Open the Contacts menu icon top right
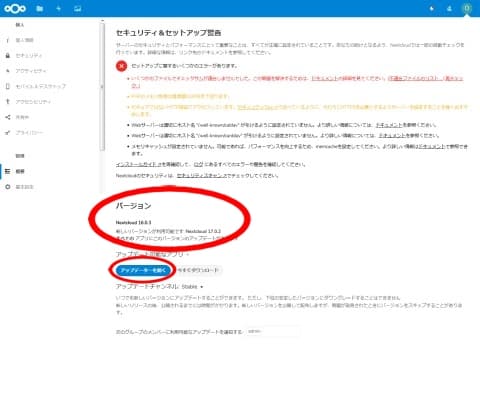The width and height of the screenshot is (480, 398). point(449,9)
